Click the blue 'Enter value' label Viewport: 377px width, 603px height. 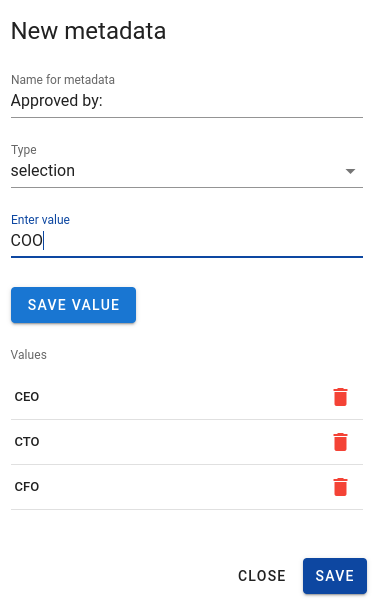point(40,220)
